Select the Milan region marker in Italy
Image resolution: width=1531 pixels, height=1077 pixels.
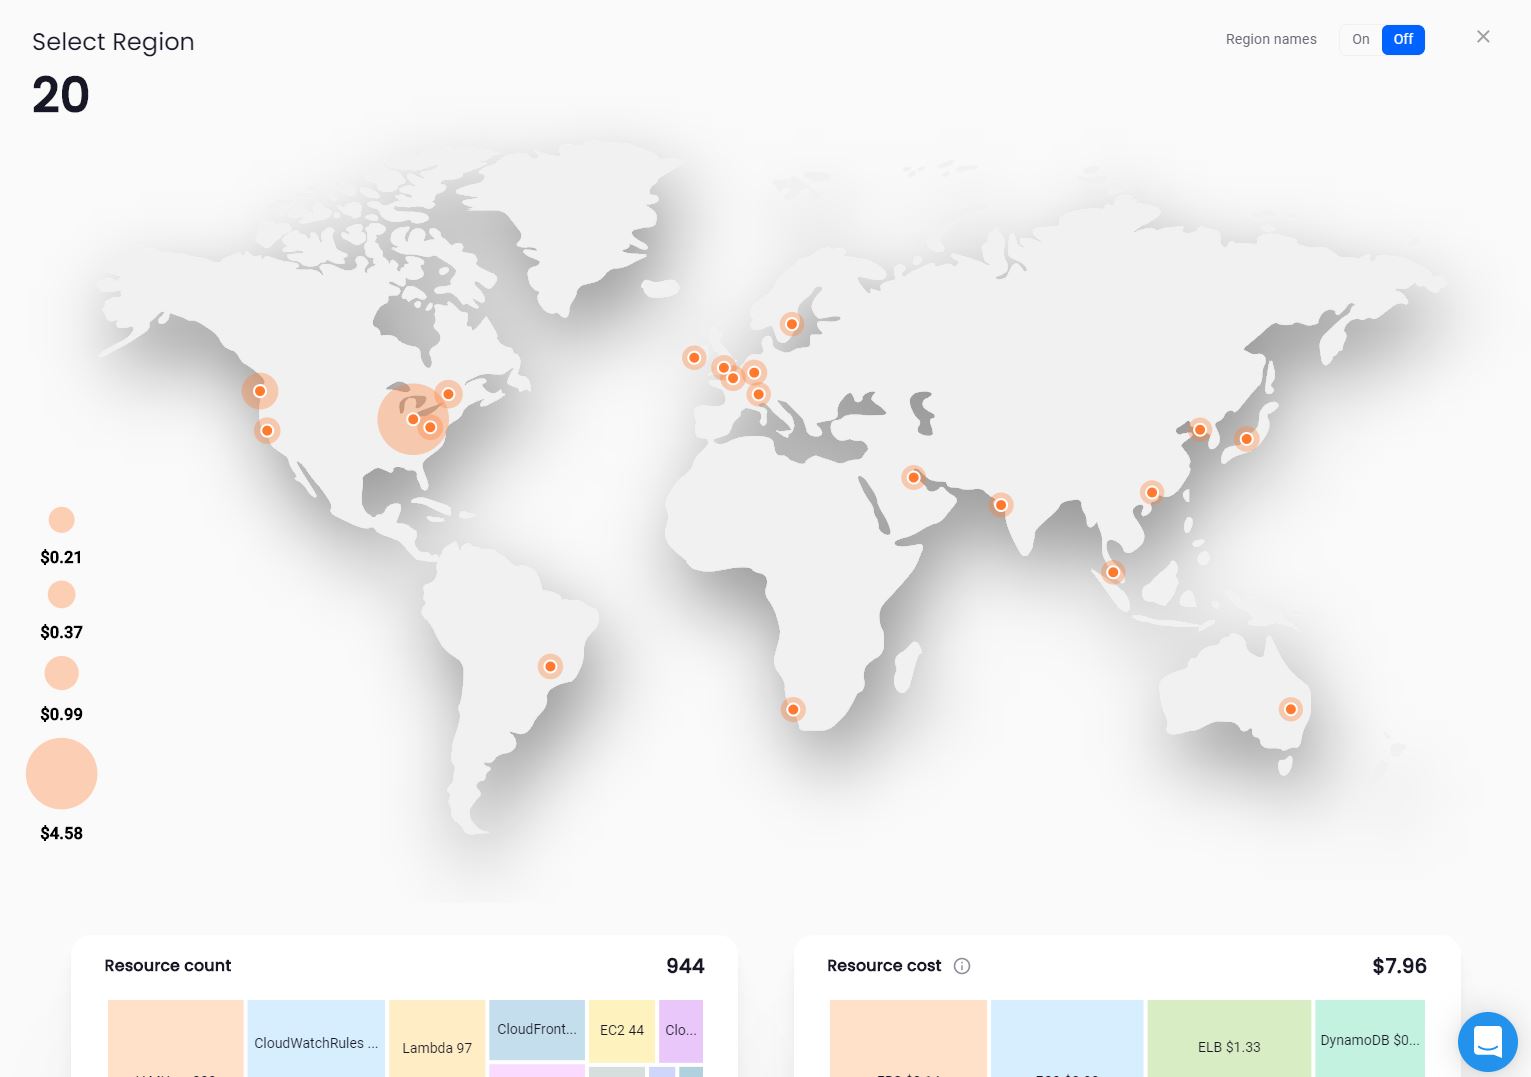[758, 394]
